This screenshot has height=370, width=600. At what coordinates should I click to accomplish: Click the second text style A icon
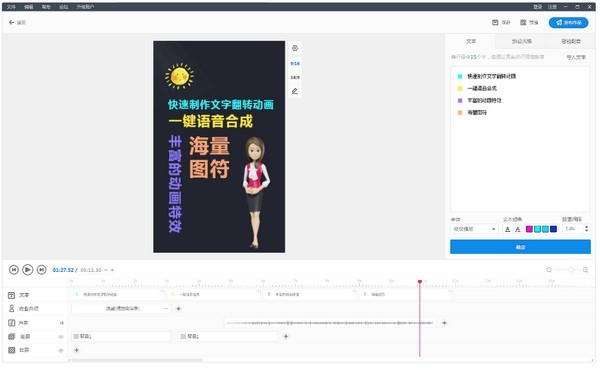518,229
